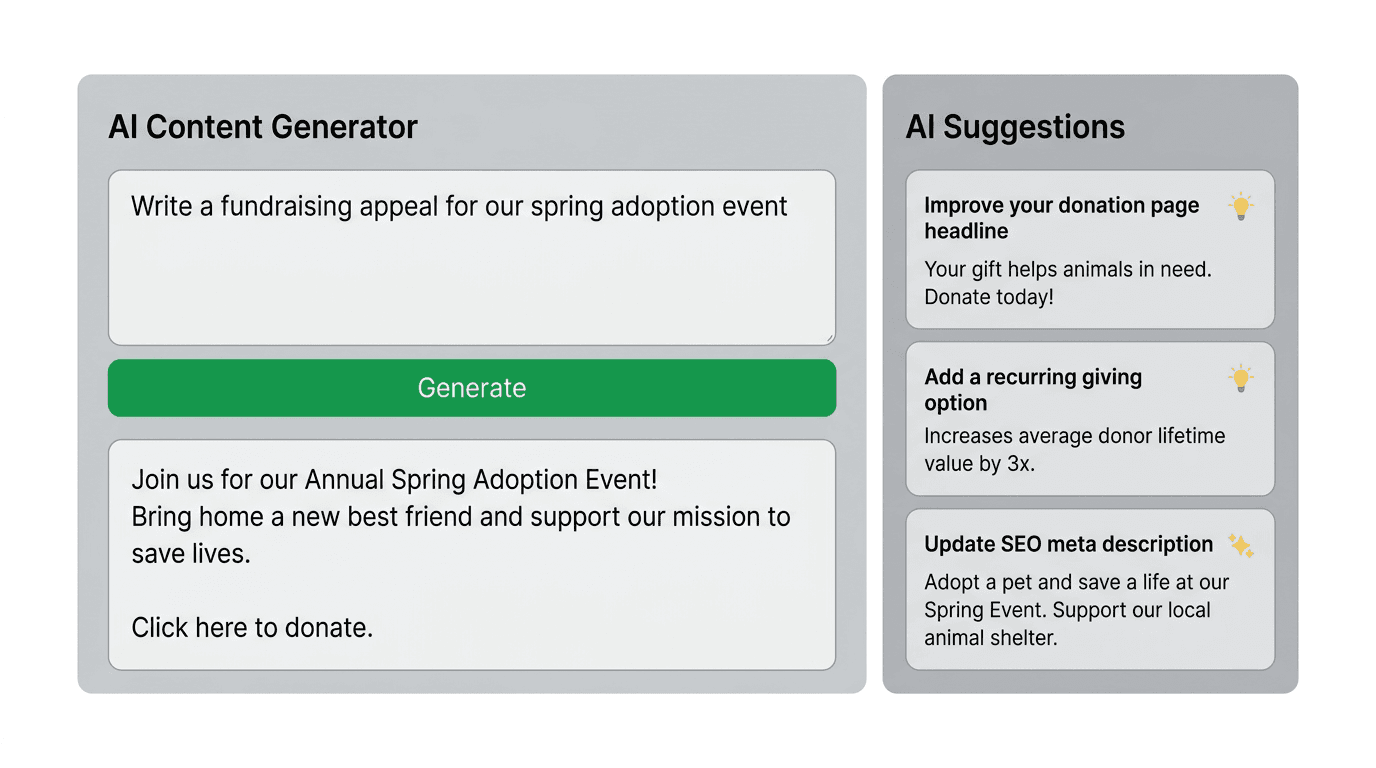Viewport: 1376px width, 768px height.
Task: Click the AI Content Generator heading
Action: (x=263, y=127)
